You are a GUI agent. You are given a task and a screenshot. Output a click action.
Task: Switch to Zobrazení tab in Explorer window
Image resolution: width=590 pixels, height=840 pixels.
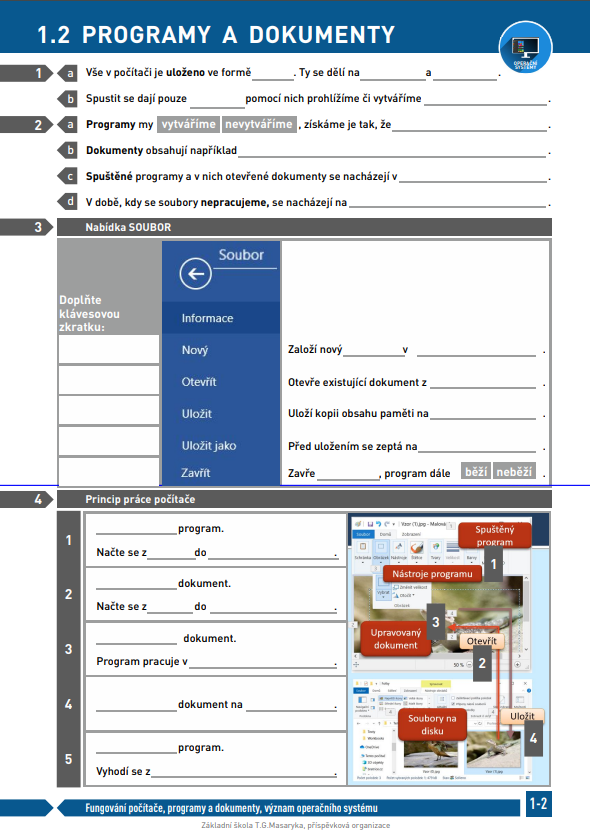click(410, 691)
